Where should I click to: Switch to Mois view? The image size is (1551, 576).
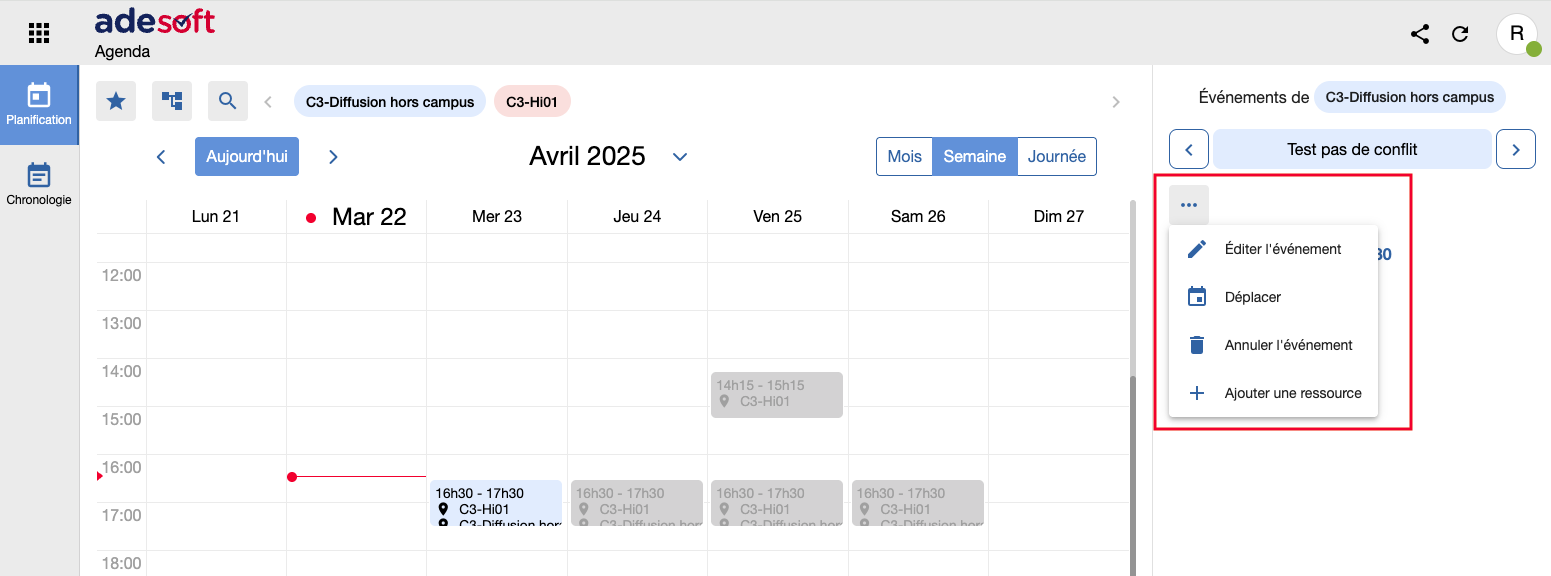(x=904, y=157)
